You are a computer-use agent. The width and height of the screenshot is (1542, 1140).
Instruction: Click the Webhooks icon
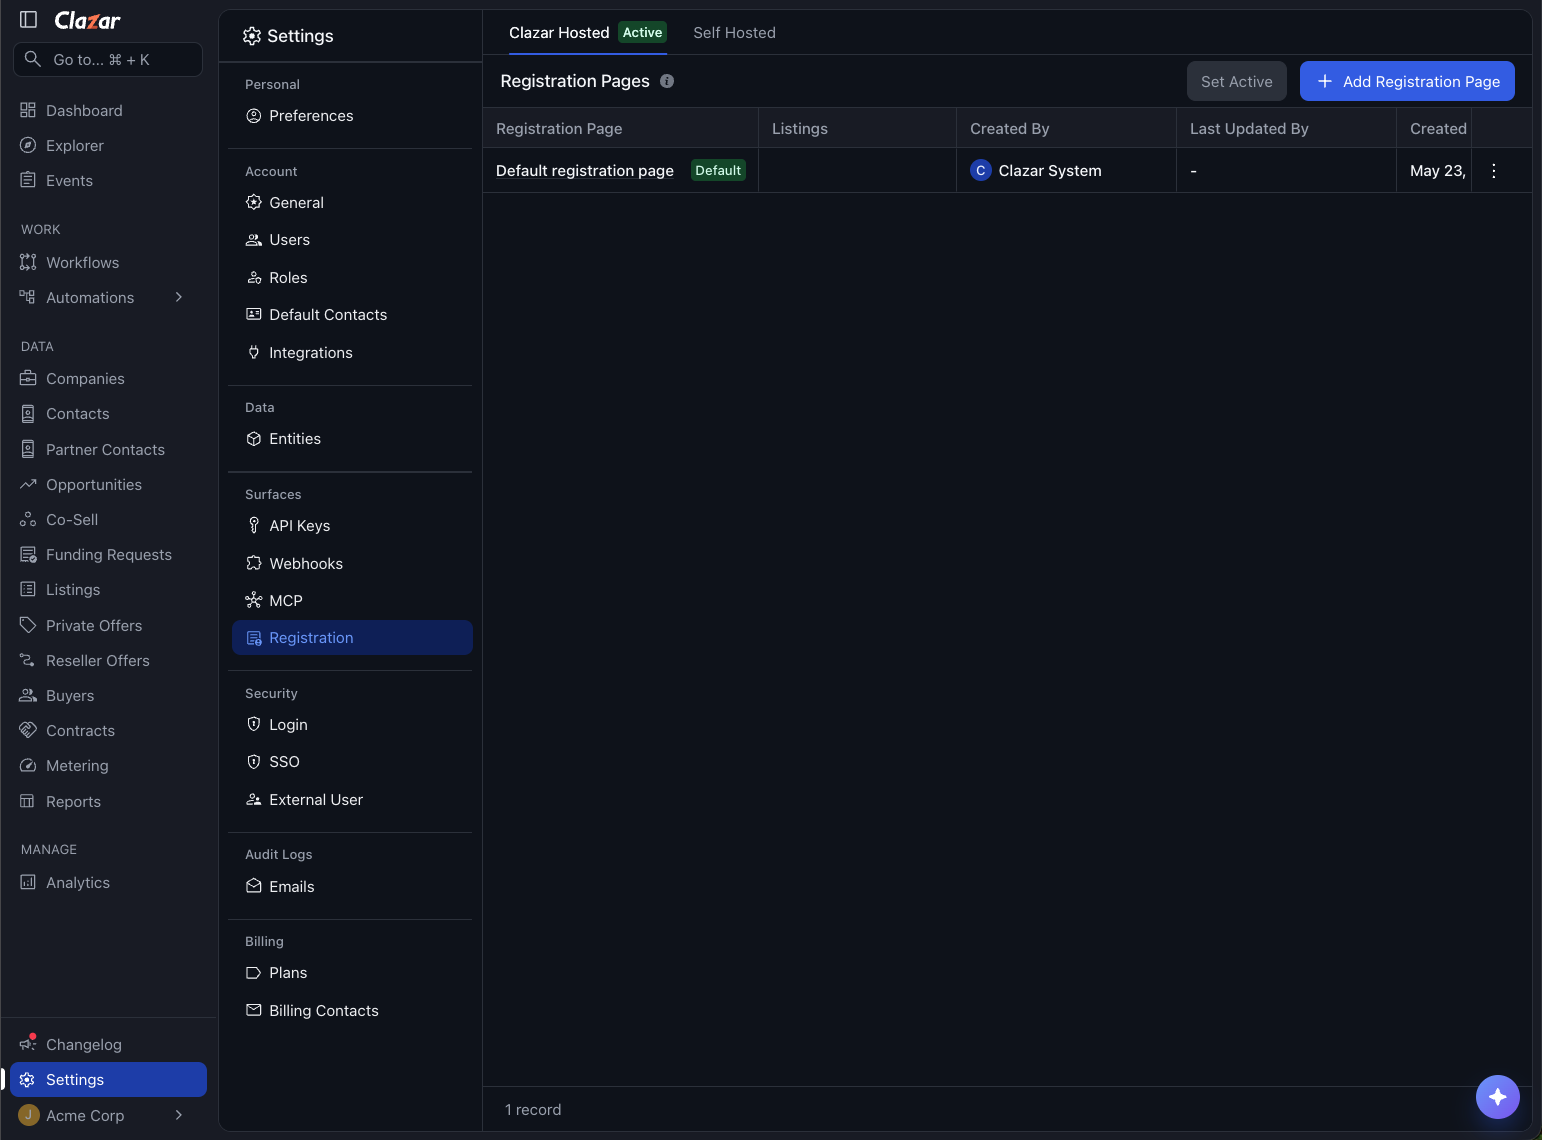click(x=254, y=563)
